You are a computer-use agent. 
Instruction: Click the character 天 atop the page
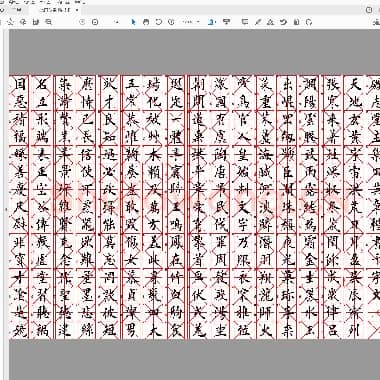click(354, 84)
